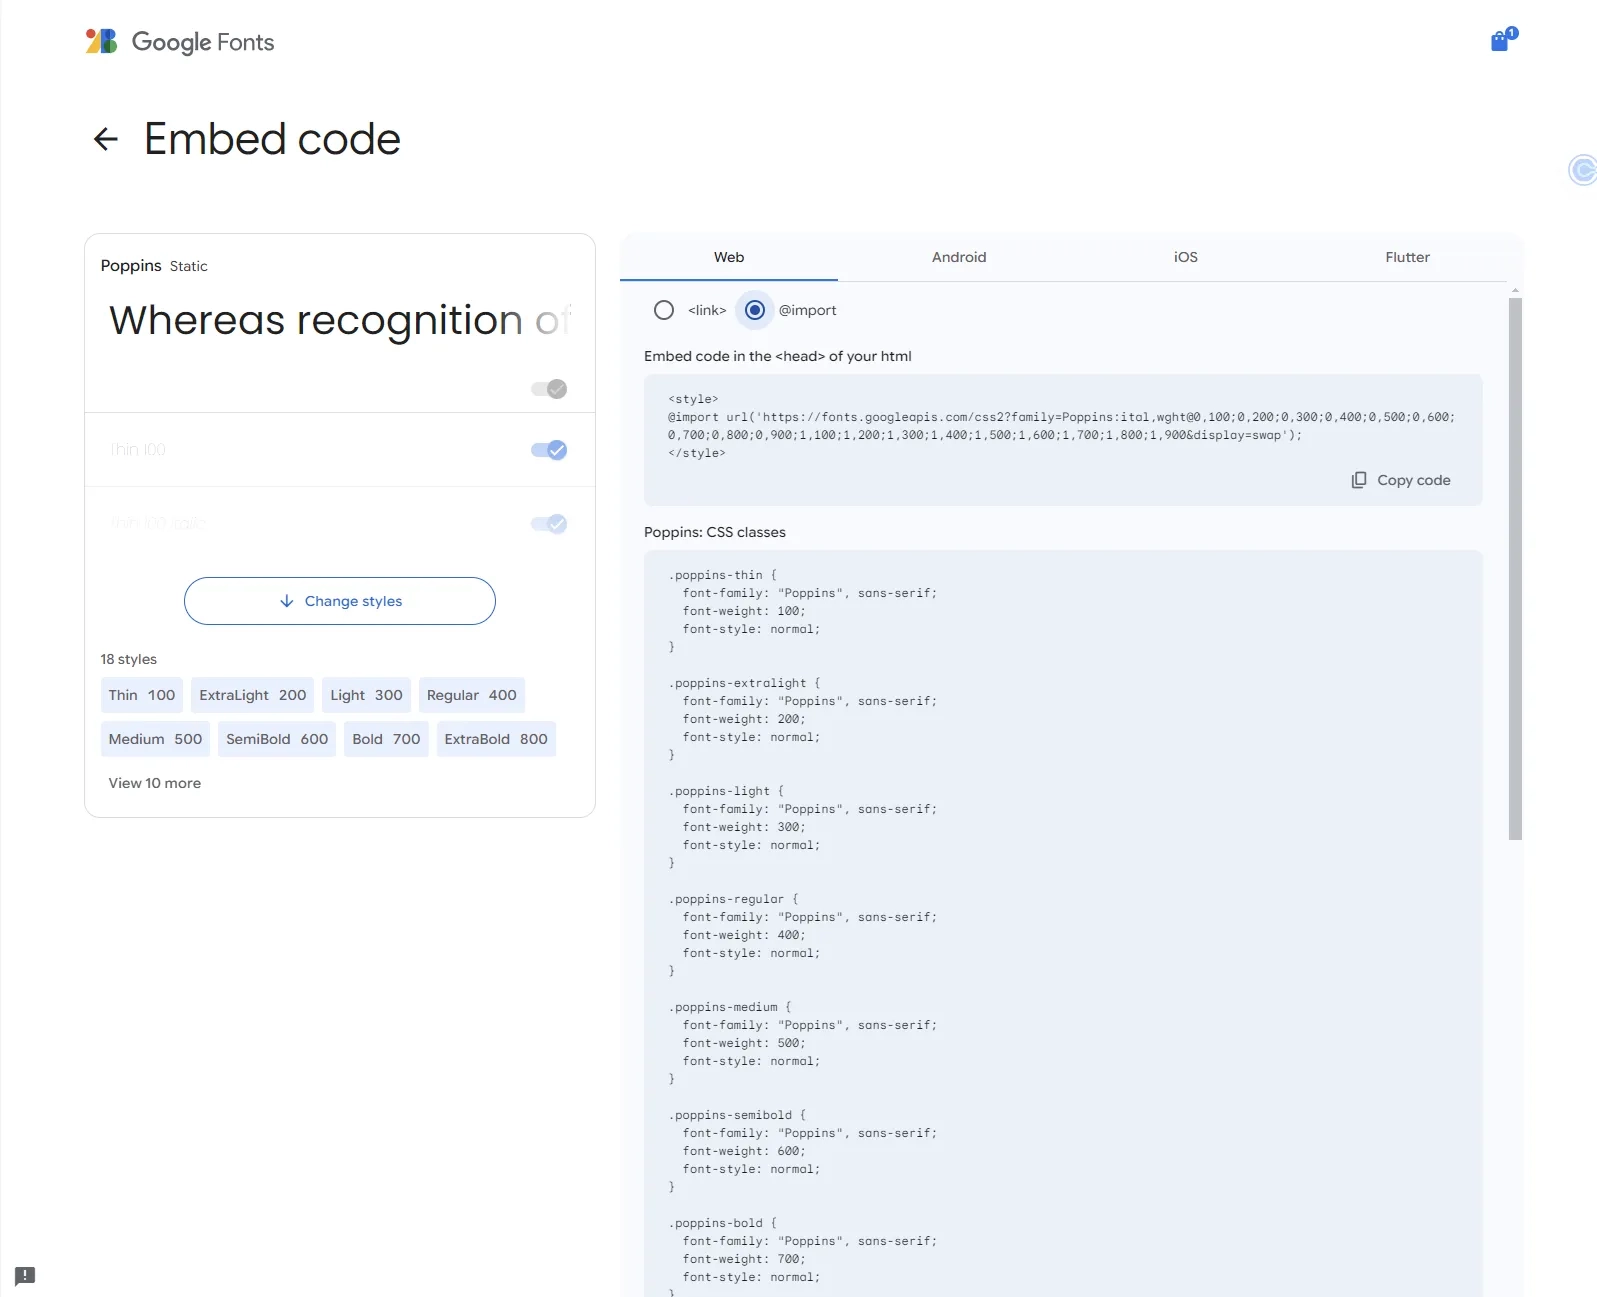Click the embed panel scrollbar thumb
This screenshot has width=1597, height=1297.
coord(1515,568)
